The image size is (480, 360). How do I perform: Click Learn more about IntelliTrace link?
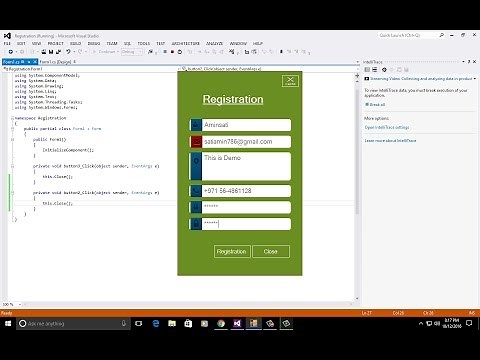click(x=390, y=141)
